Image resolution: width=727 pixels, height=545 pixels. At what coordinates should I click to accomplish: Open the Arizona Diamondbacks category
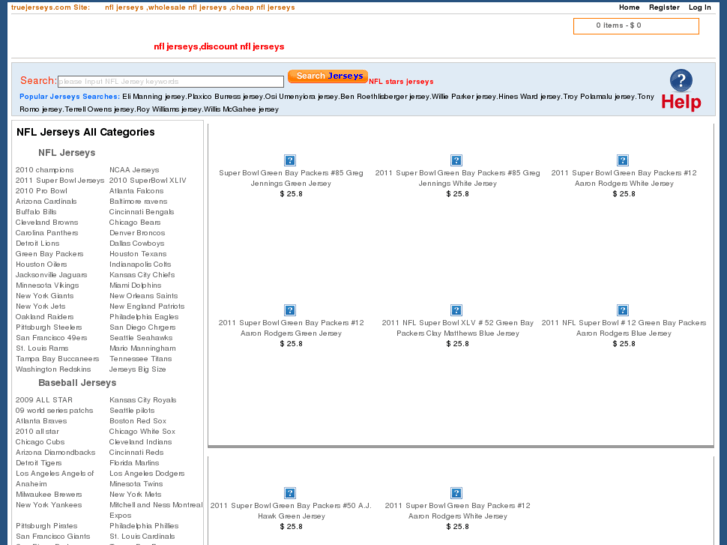coord(55,452)
